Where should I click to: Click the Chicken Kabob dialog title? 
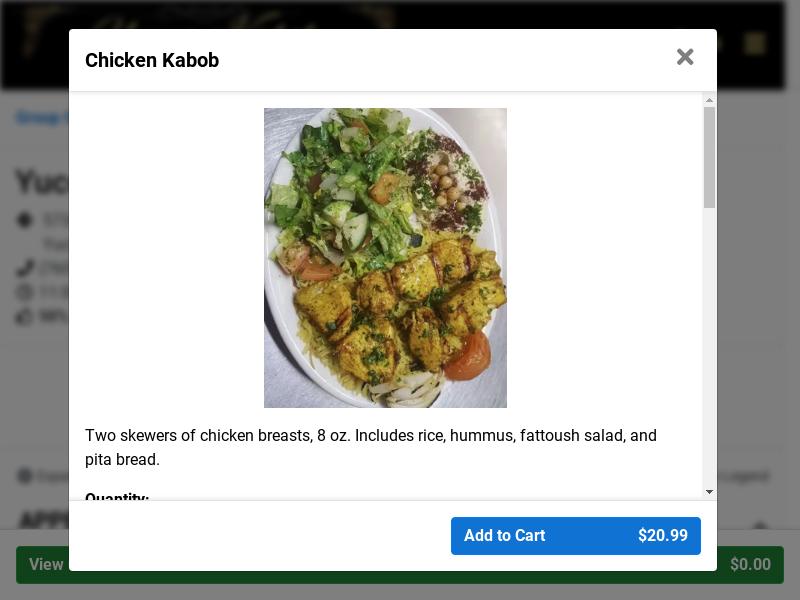152,60
